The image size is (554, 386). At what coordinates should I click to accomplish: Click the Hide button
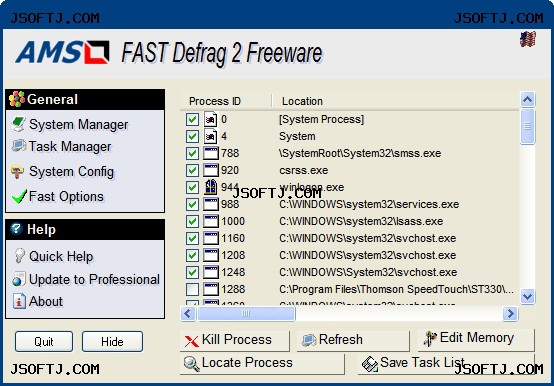click(x=112, y=342)
